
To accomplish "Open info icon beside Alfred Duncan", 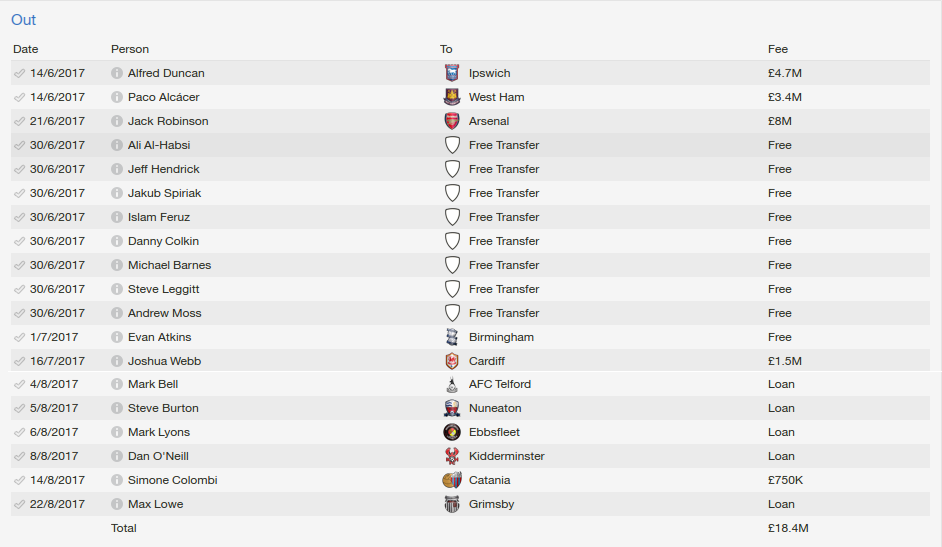I will (x=117, y=73).
